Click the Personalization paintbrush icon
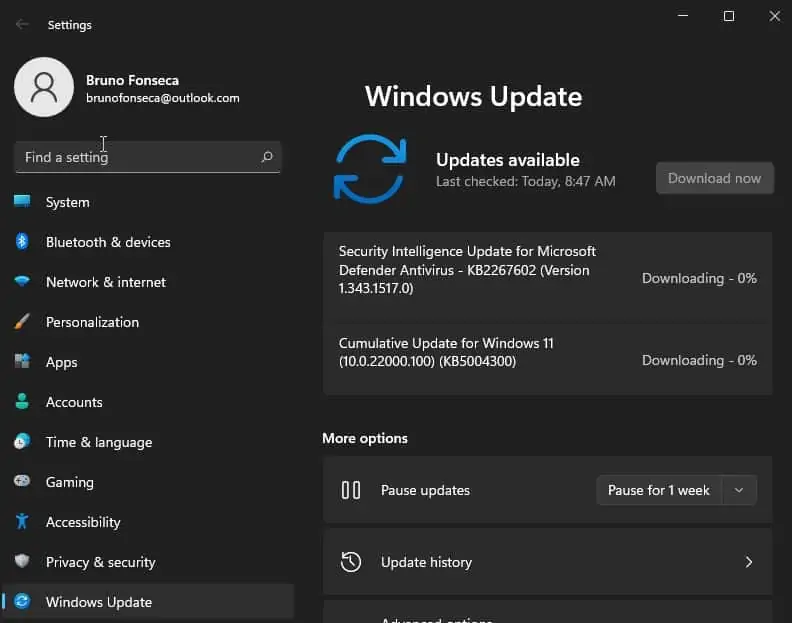 pyautogui.click(x=22, y=321)
